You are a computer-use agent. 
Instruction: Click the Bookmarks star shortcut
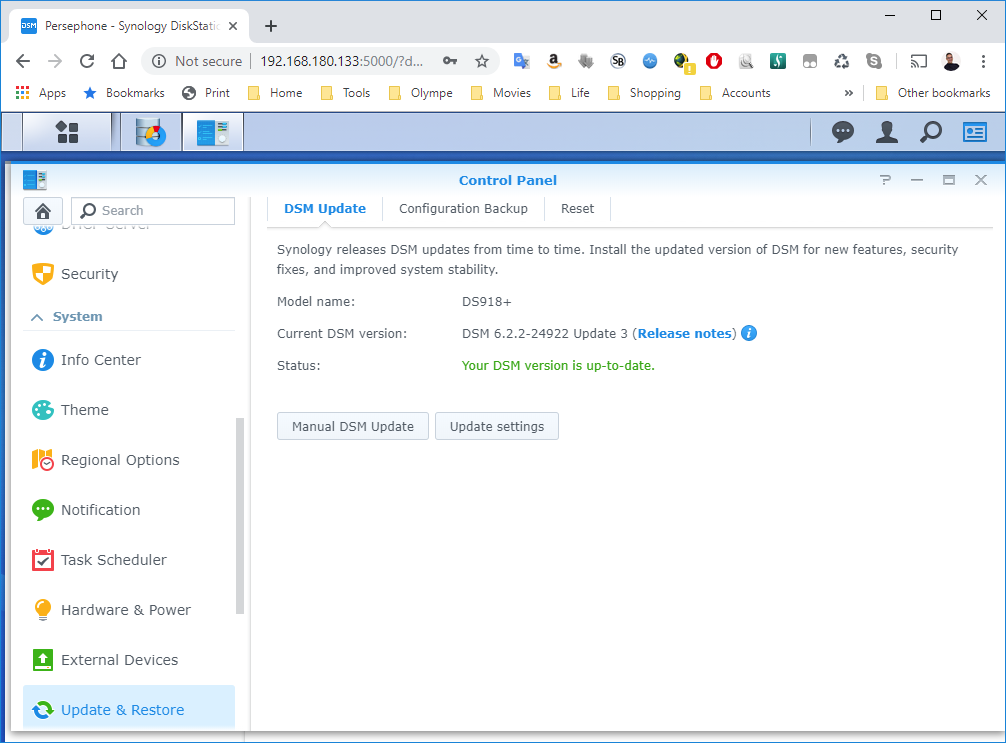[124, 93]
